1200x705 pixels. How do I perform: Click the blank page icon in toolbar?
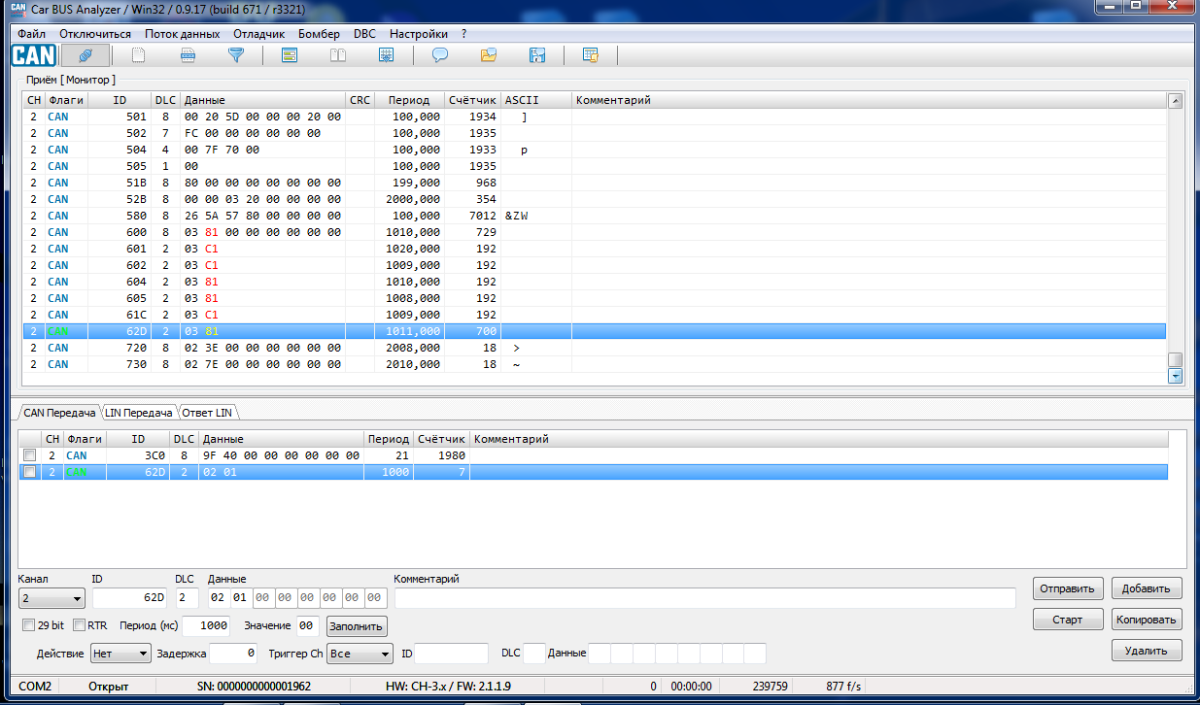click(138, 55)
